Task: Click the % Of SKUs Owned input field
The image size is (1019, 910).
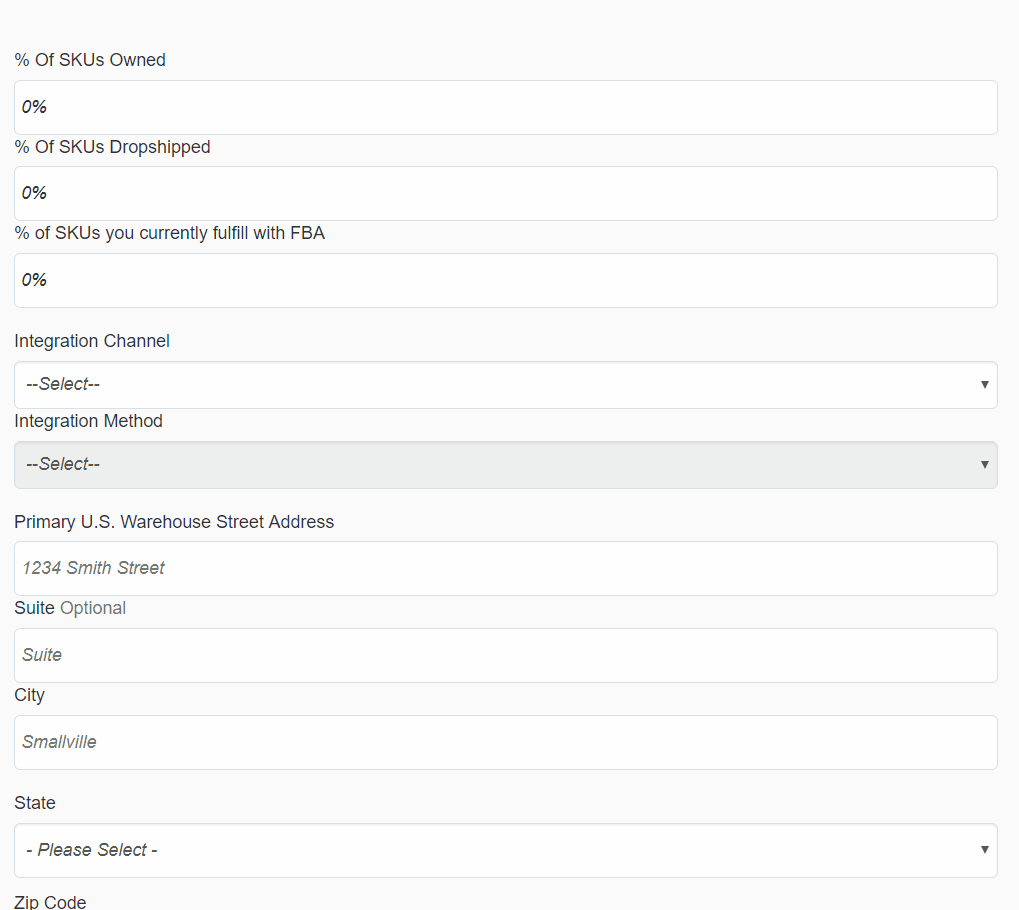Action: [506, 108]
